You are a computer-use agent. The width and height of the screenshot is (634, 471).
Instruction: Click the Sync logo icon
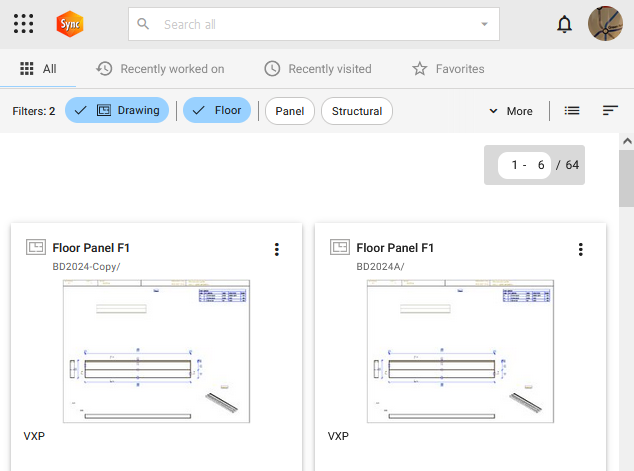pos(70,23)
